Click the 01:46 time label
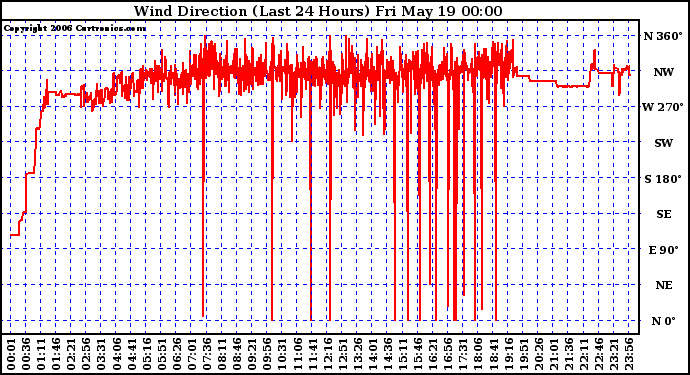This screenshot has width=690, height=375. tap(56, 354)
